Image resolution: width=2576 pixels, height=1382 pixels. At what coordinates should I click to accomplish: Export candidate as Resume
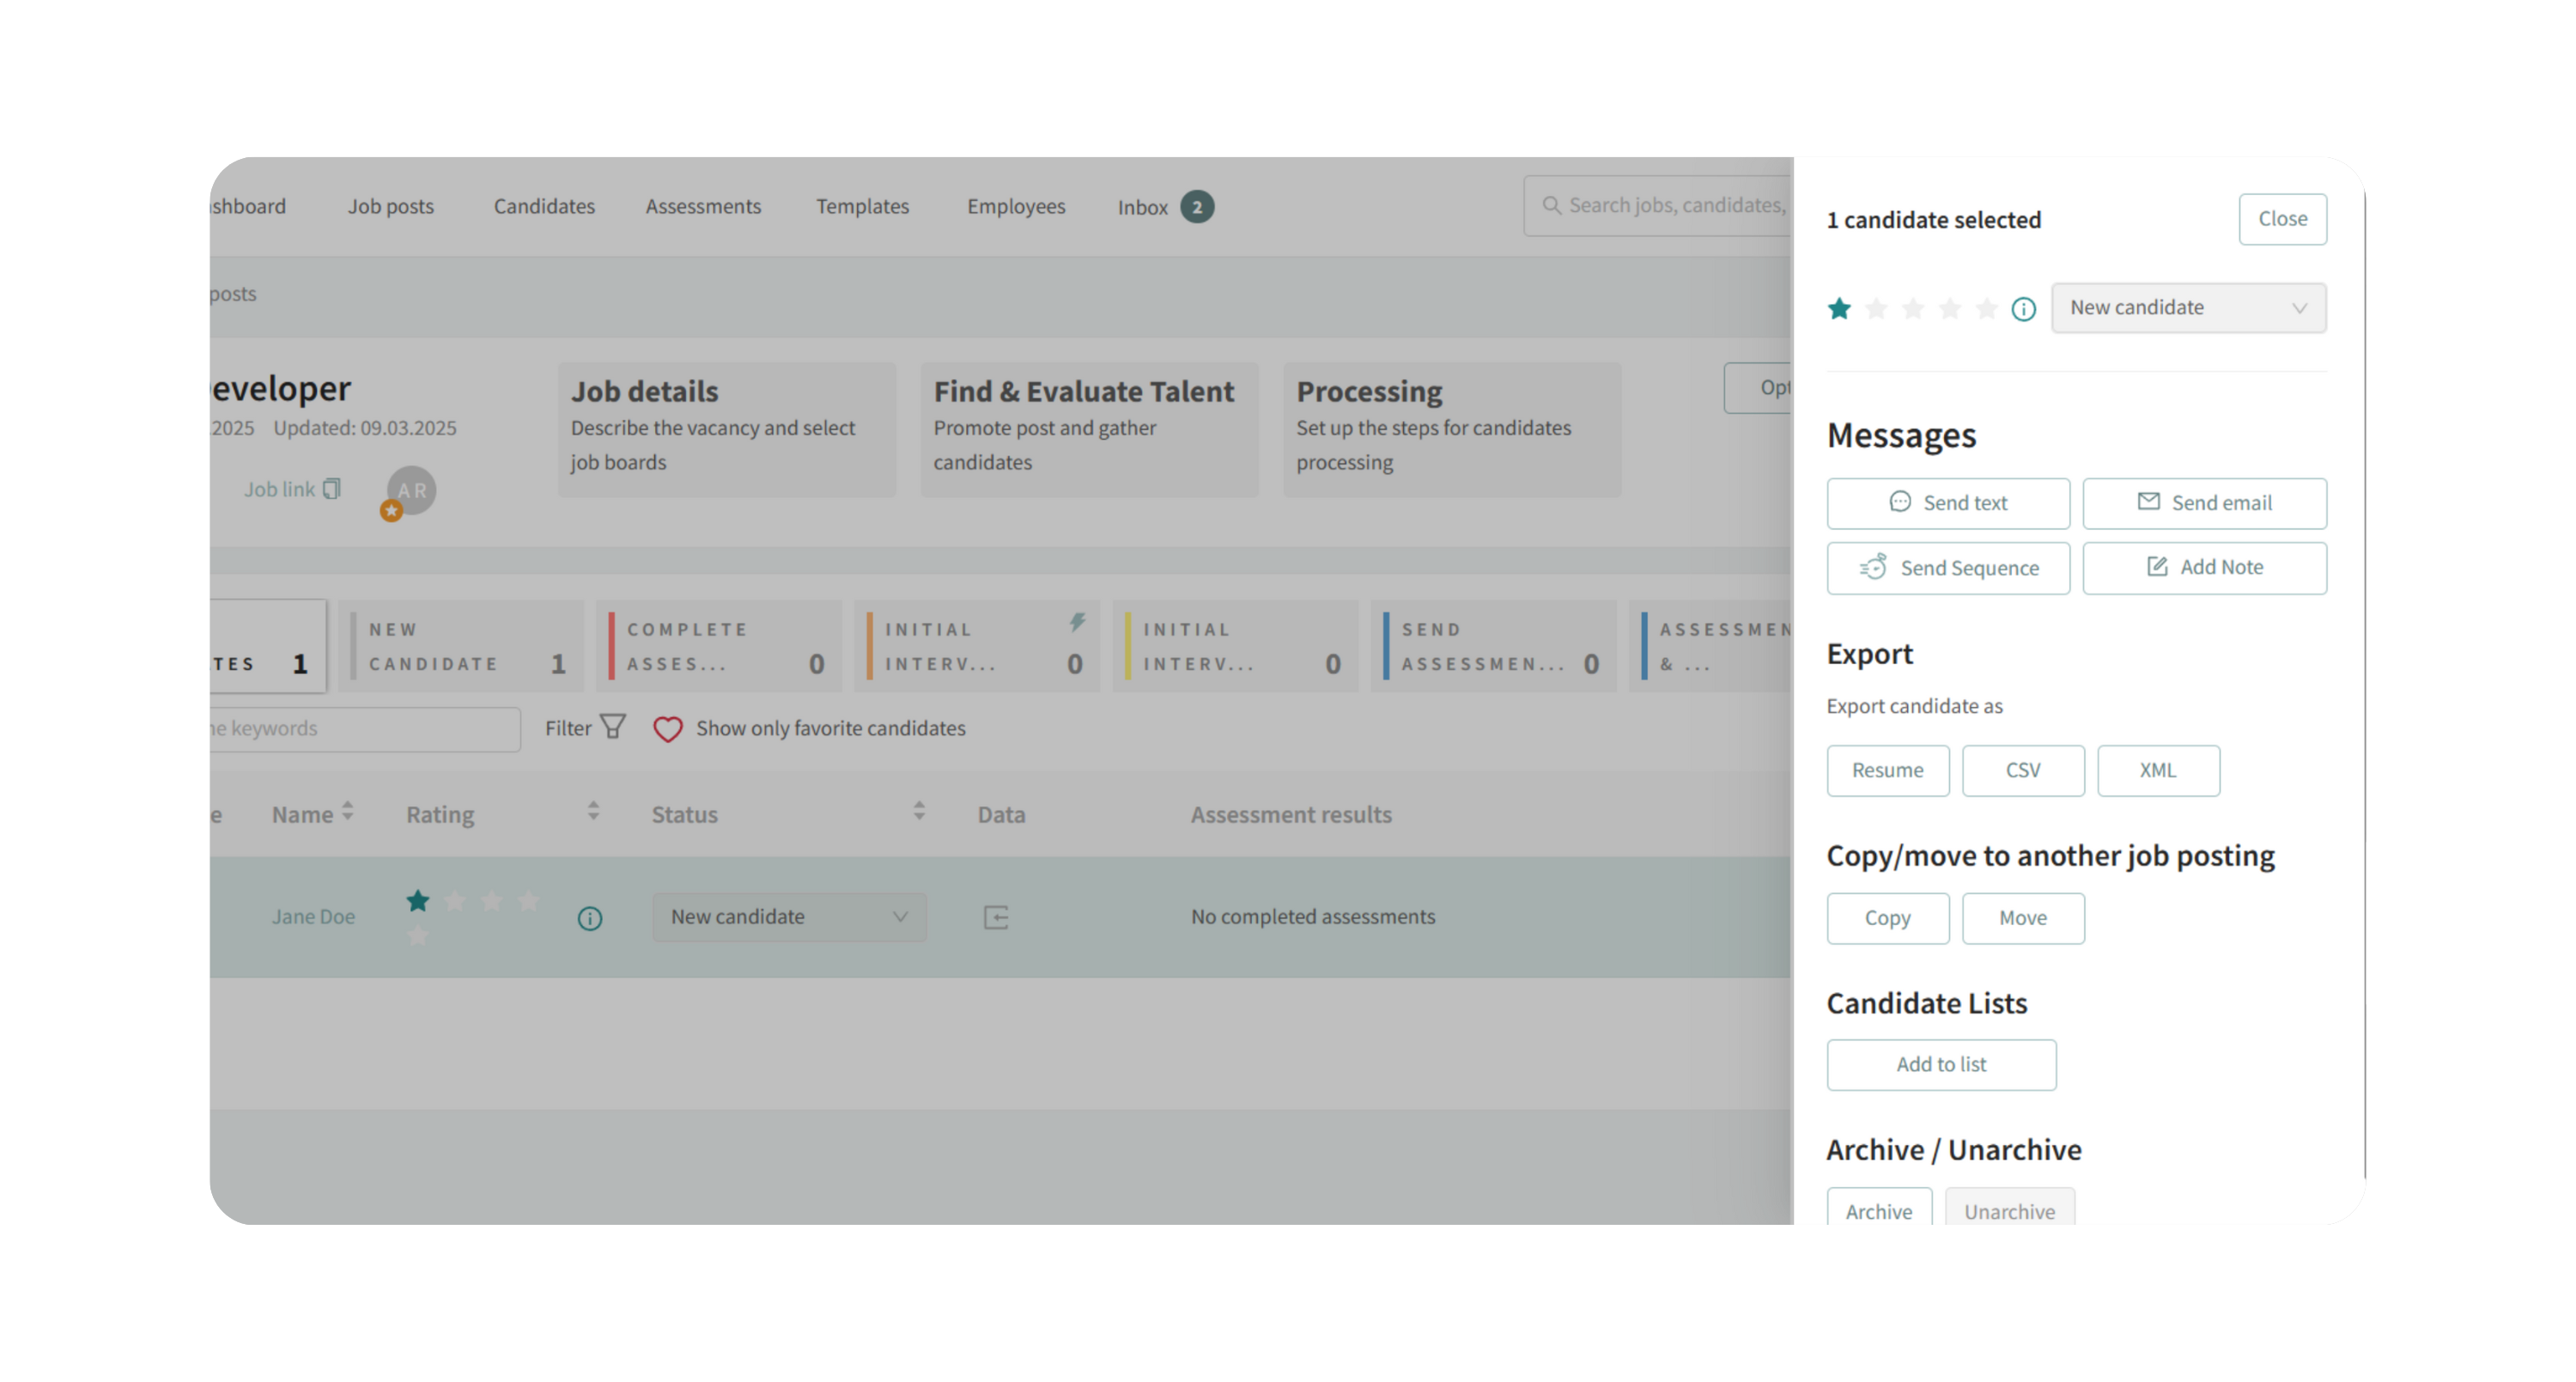click(1888, 770)
